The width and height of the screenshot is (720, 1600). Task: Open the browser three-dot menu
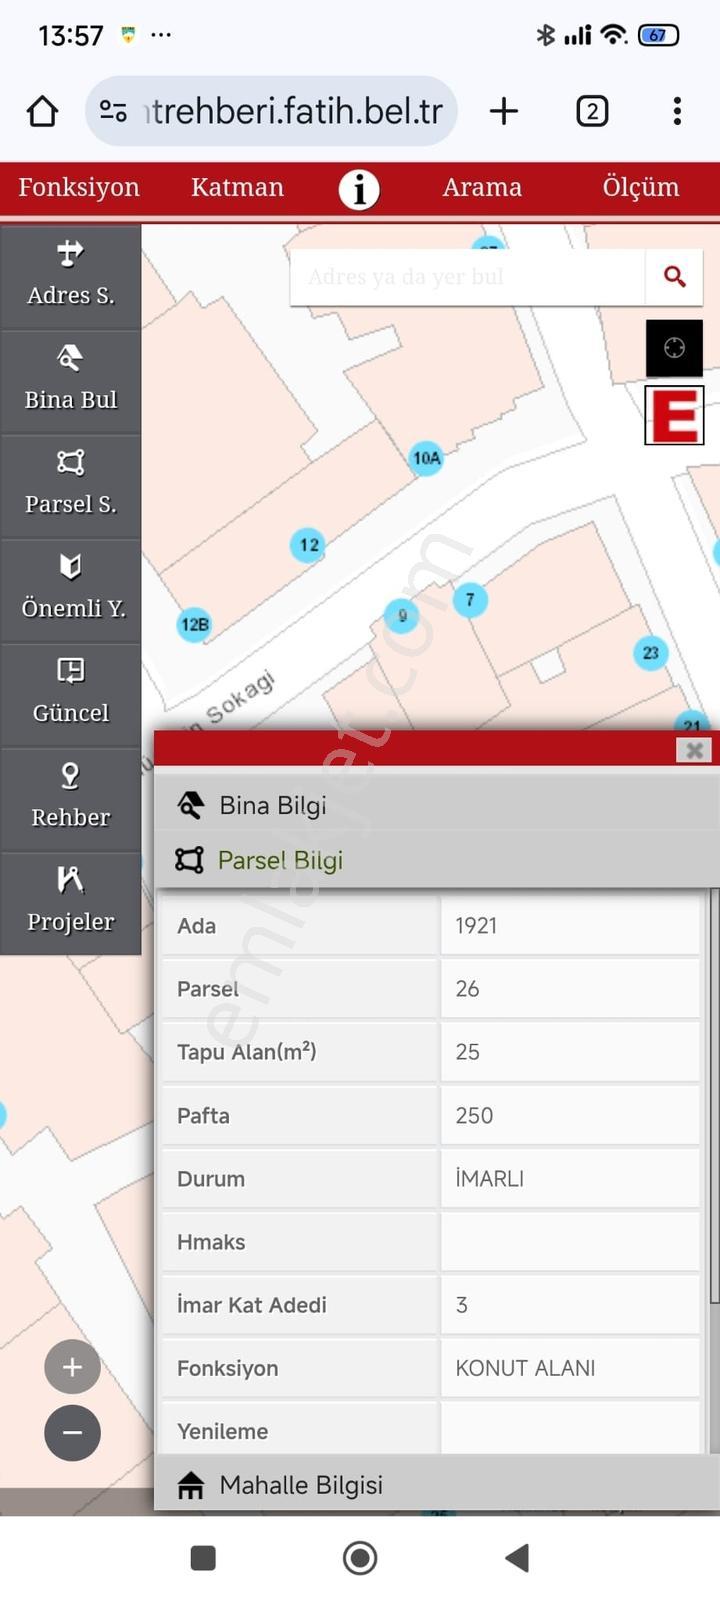tap(677, 111)
